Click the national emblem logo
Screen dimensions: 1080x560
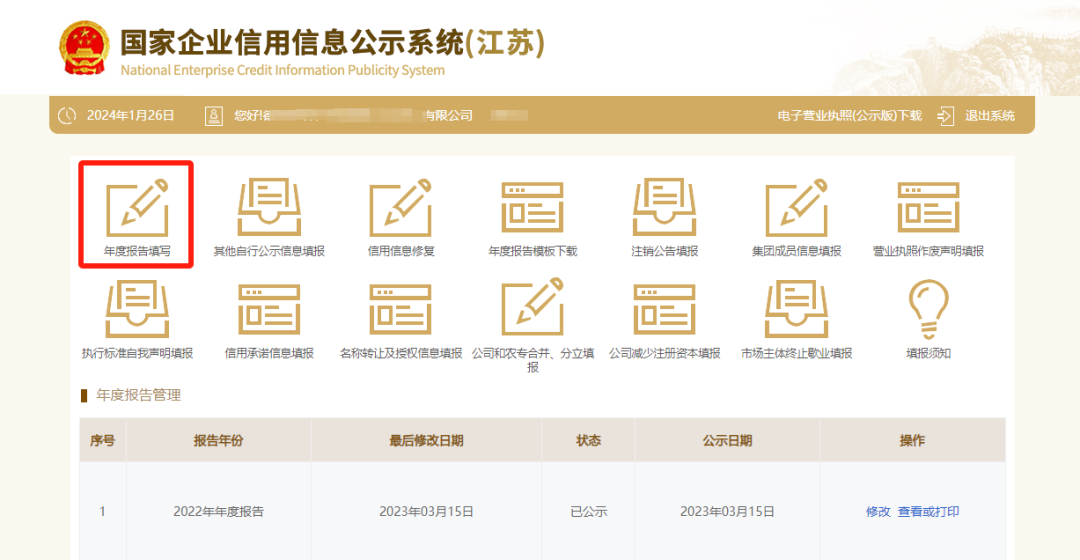tap(84, 48)
